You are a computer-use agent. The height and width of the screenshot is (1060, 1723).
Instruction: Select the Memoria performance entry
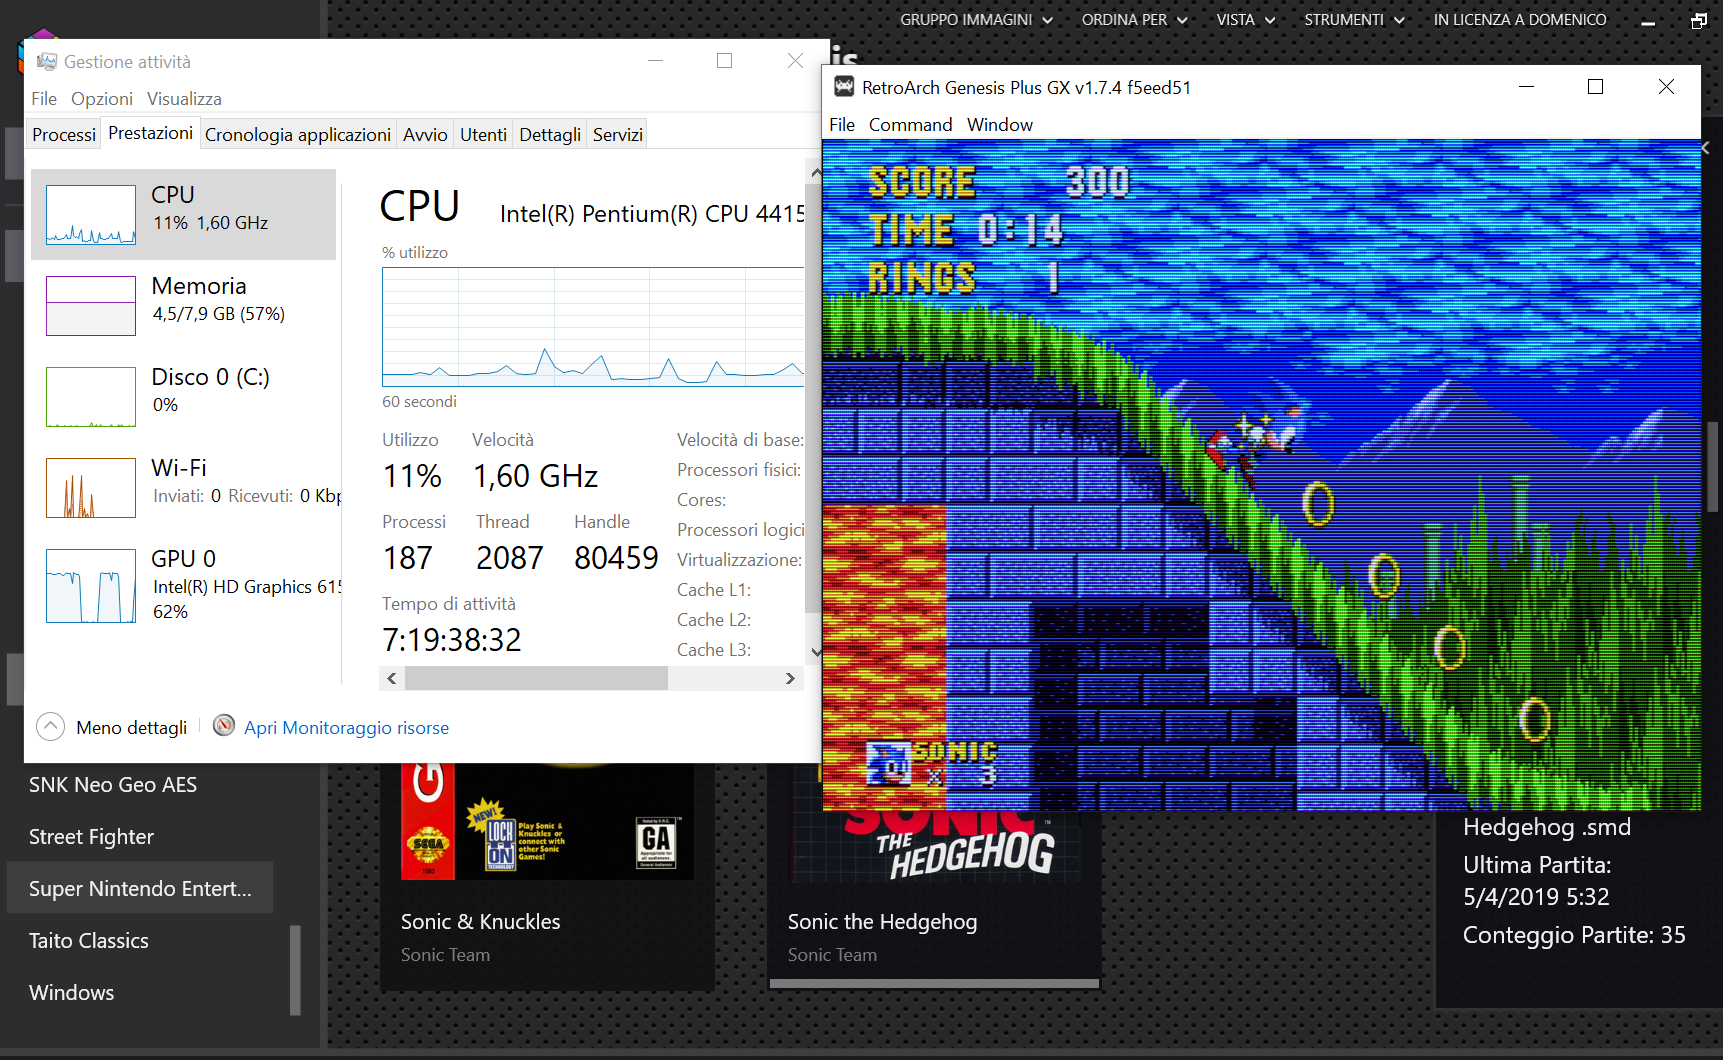184,305
